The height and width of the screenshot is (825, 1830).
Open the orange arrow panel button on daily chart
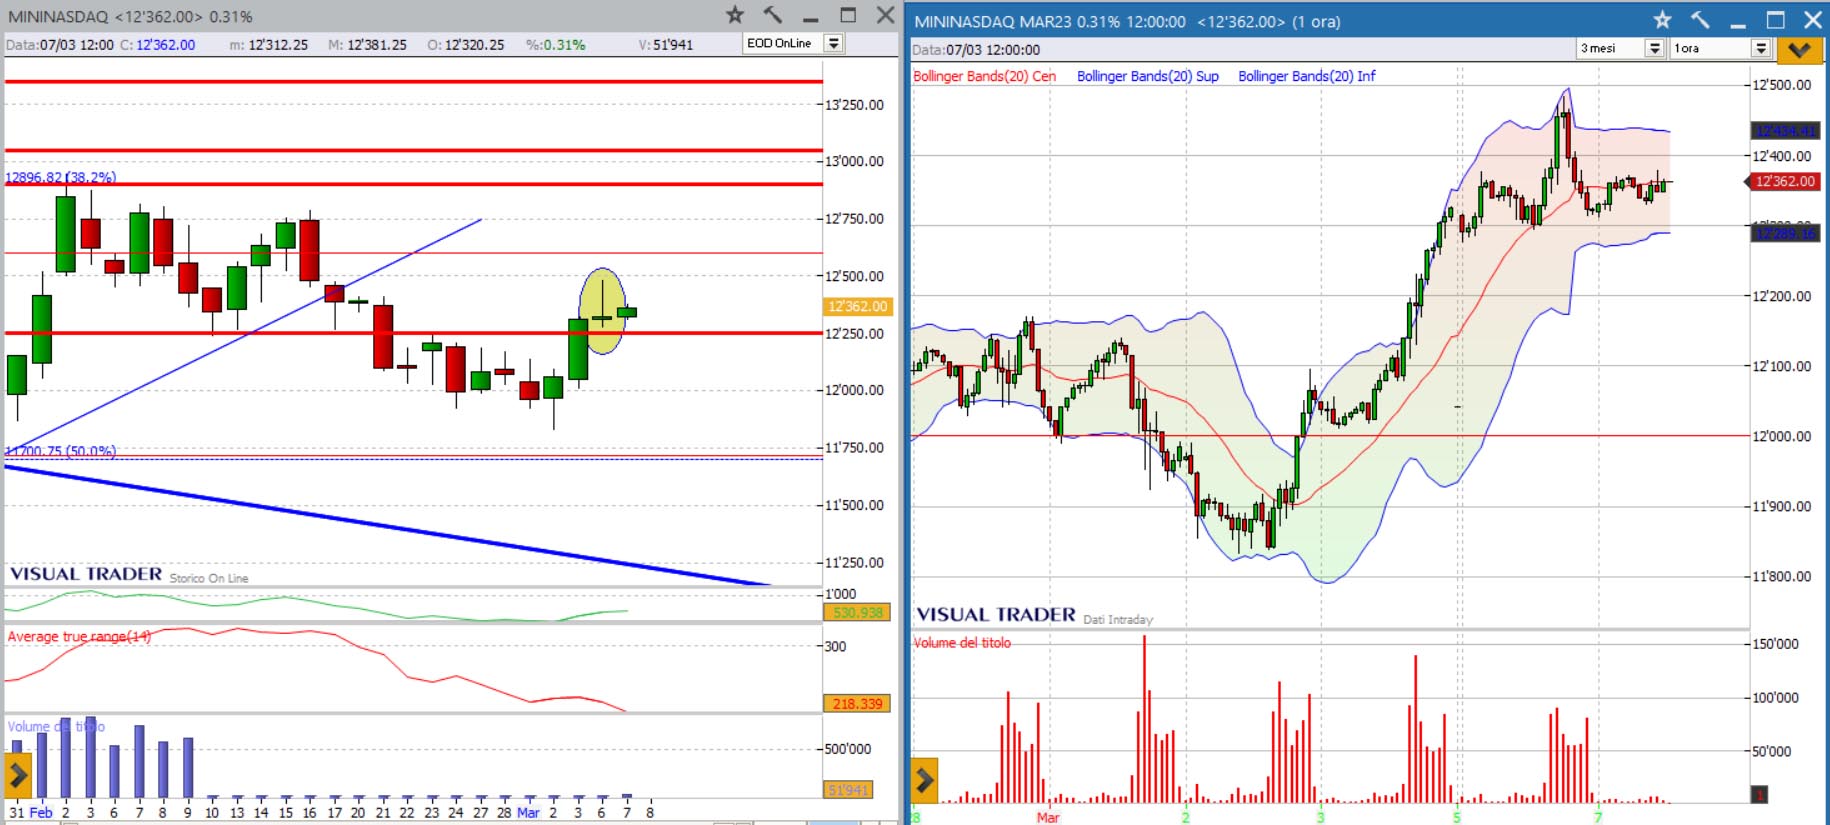tap(18, 775)
